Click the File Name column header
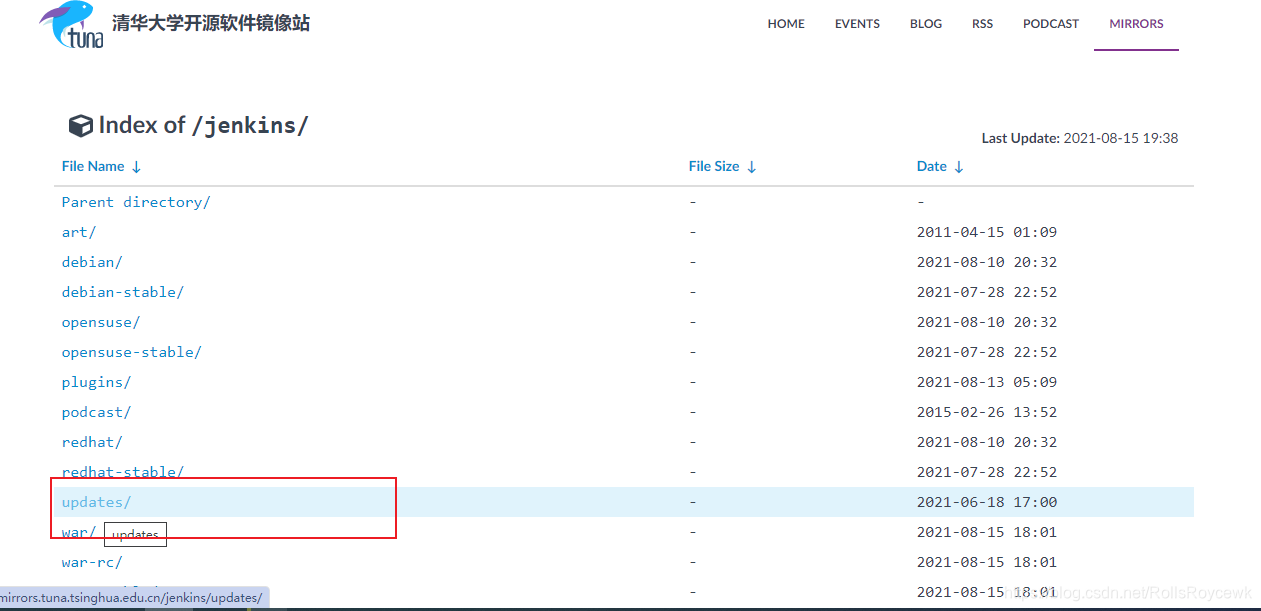Screen dimensions: 1261x611 point(93,167)
